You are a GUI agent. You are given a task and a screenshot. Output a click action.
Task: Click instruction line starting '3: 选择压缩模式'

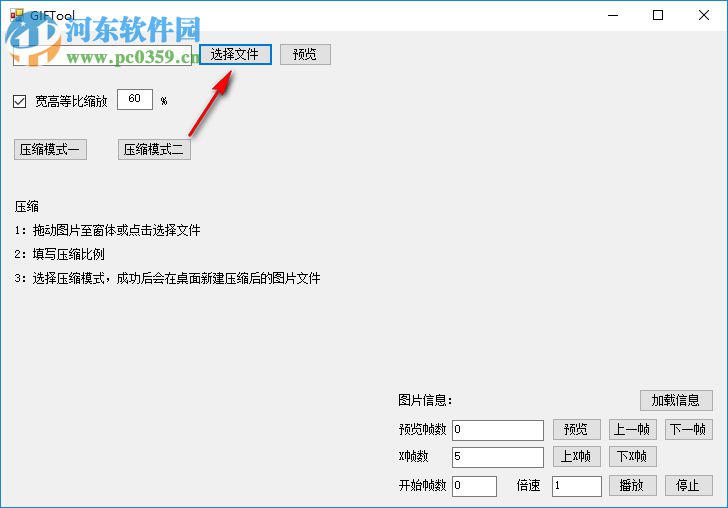coord(167,279)
